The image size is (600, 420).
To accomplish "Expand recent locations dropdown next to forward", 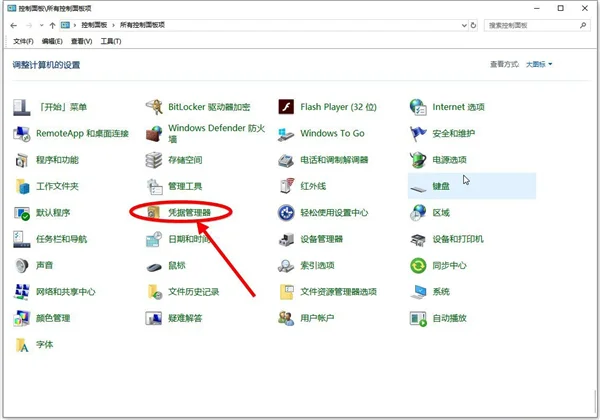I will [41, 25].
